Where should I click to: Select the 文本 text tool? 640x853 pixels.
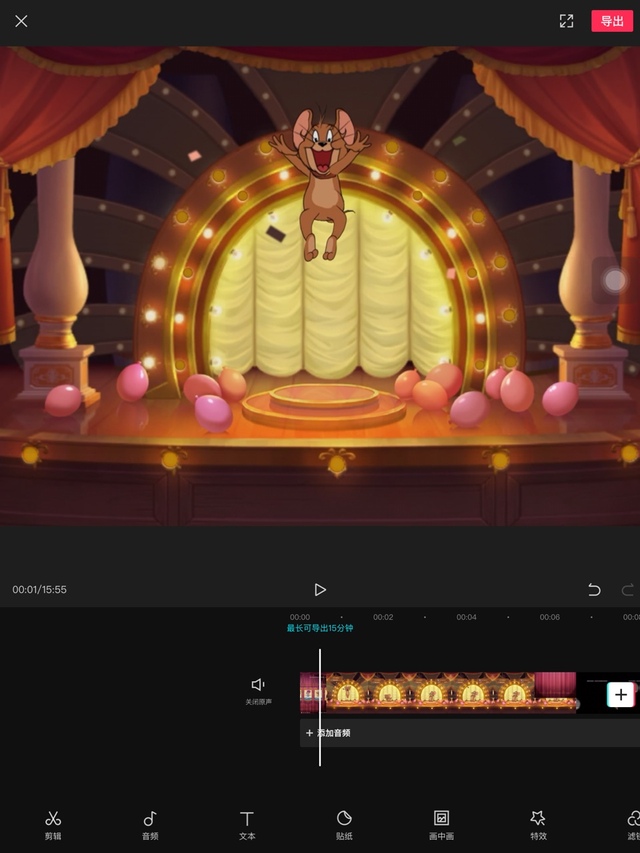[x=247, y=824]
